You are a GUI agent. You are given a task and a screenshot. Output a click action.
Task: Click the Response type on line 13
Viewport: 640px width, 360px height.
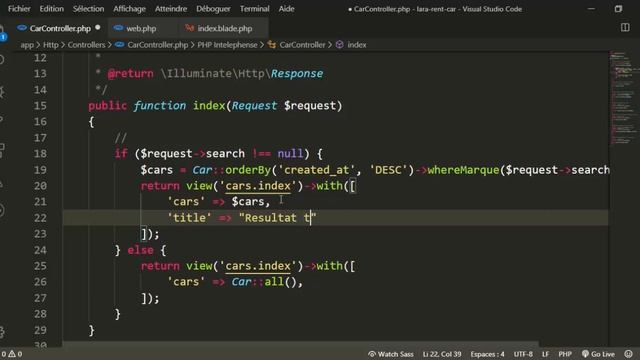click(x=297, y=74)
